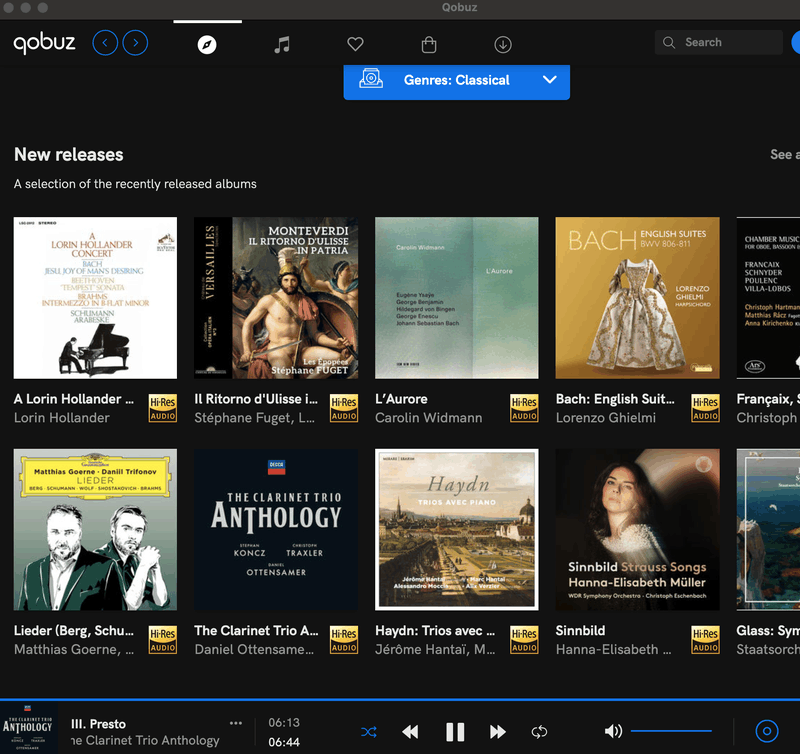Open L'Aurore album cover
This screenshot has width=800, height=754.
457,298
